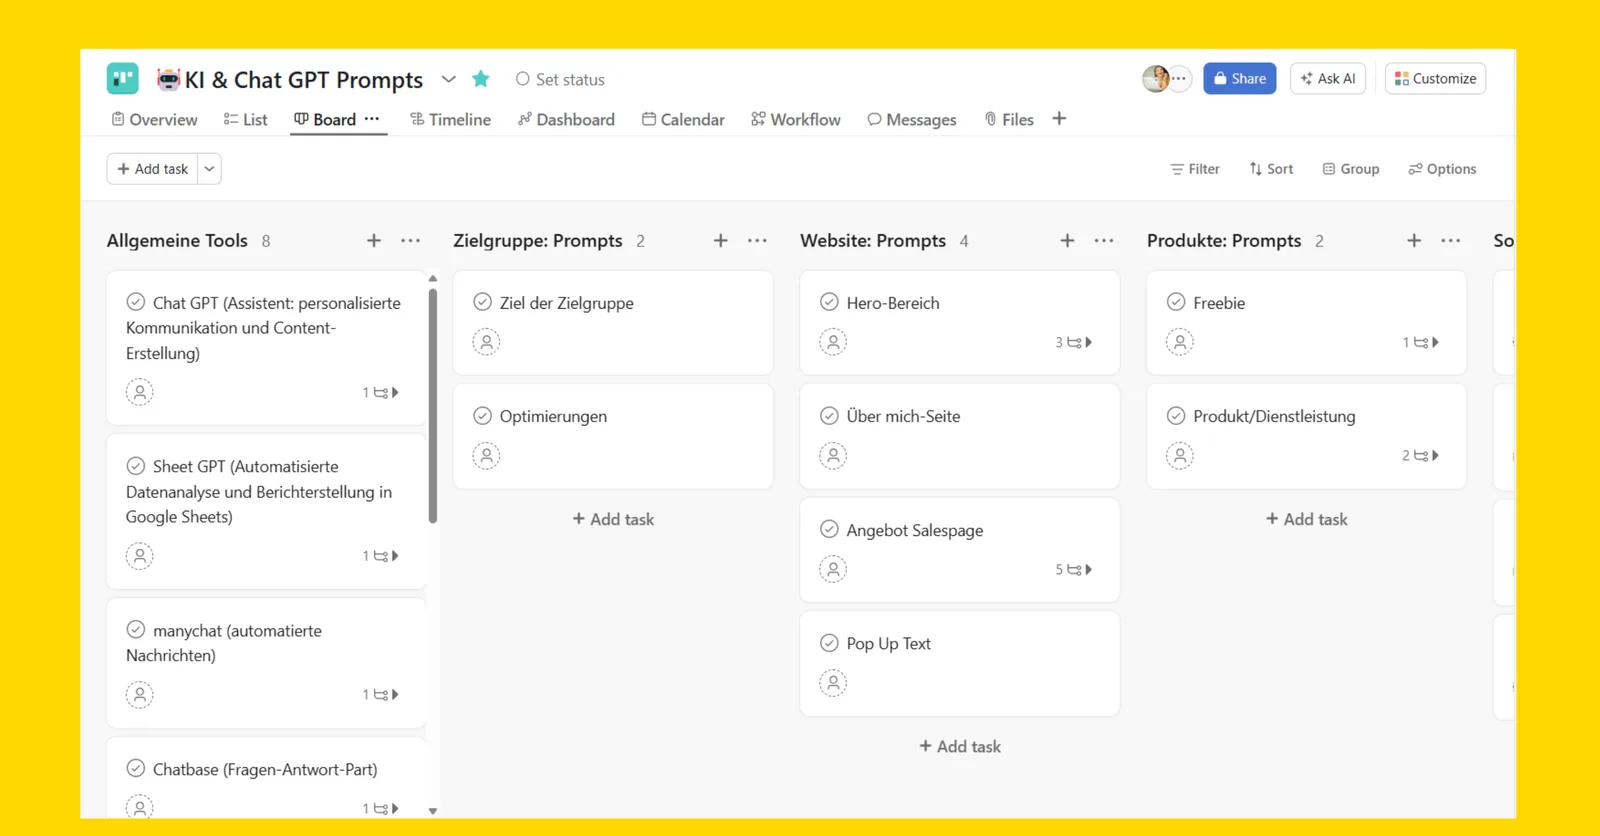The height and width of the screenshot is (836, 1600).
Task: Assign someone to Optimierungen task
Action: pyautogui.click(x=486, y=456)
